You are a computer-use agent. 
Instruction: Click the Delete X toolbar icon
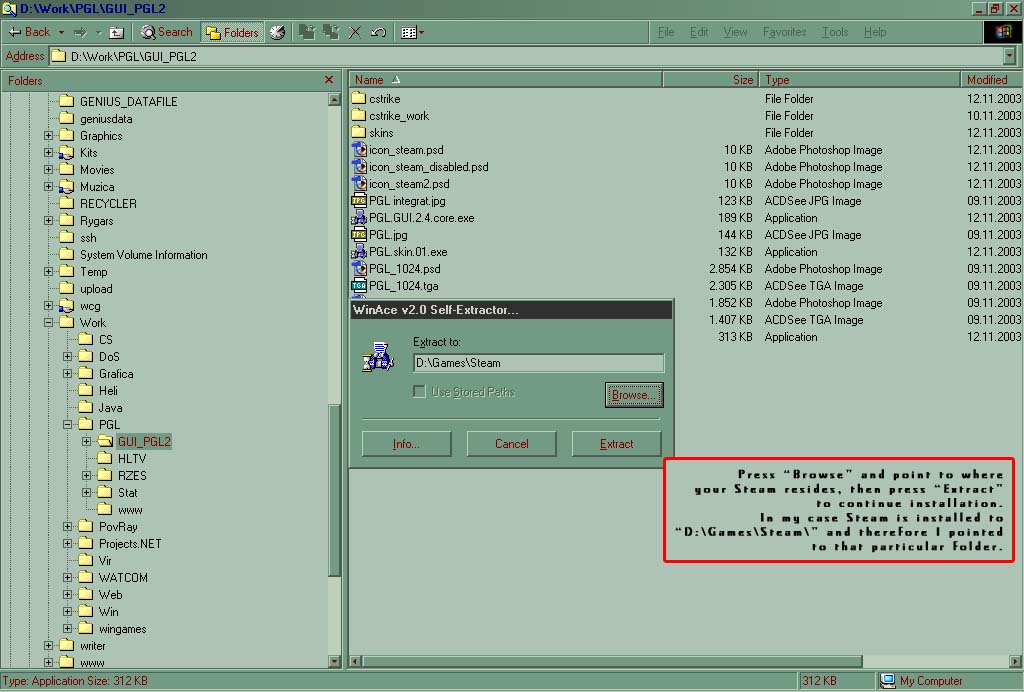(355, 32)
